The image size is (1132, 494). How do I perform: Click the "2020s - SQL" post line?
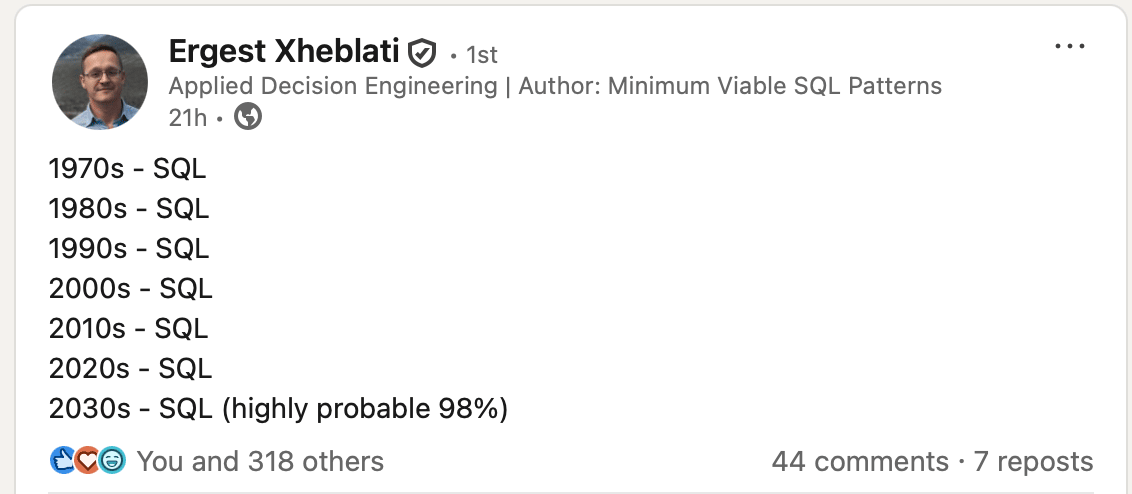point(130,369)
